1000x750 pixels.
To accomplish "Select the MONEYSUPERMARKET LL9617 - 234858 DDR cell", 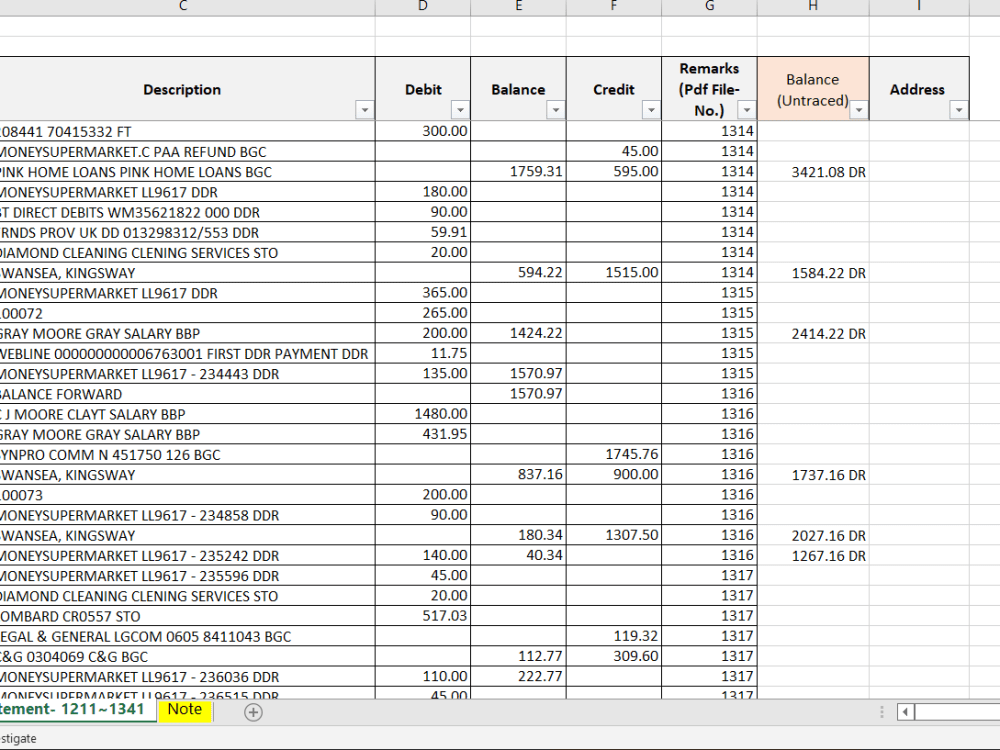I will click(x=187, y=515).
